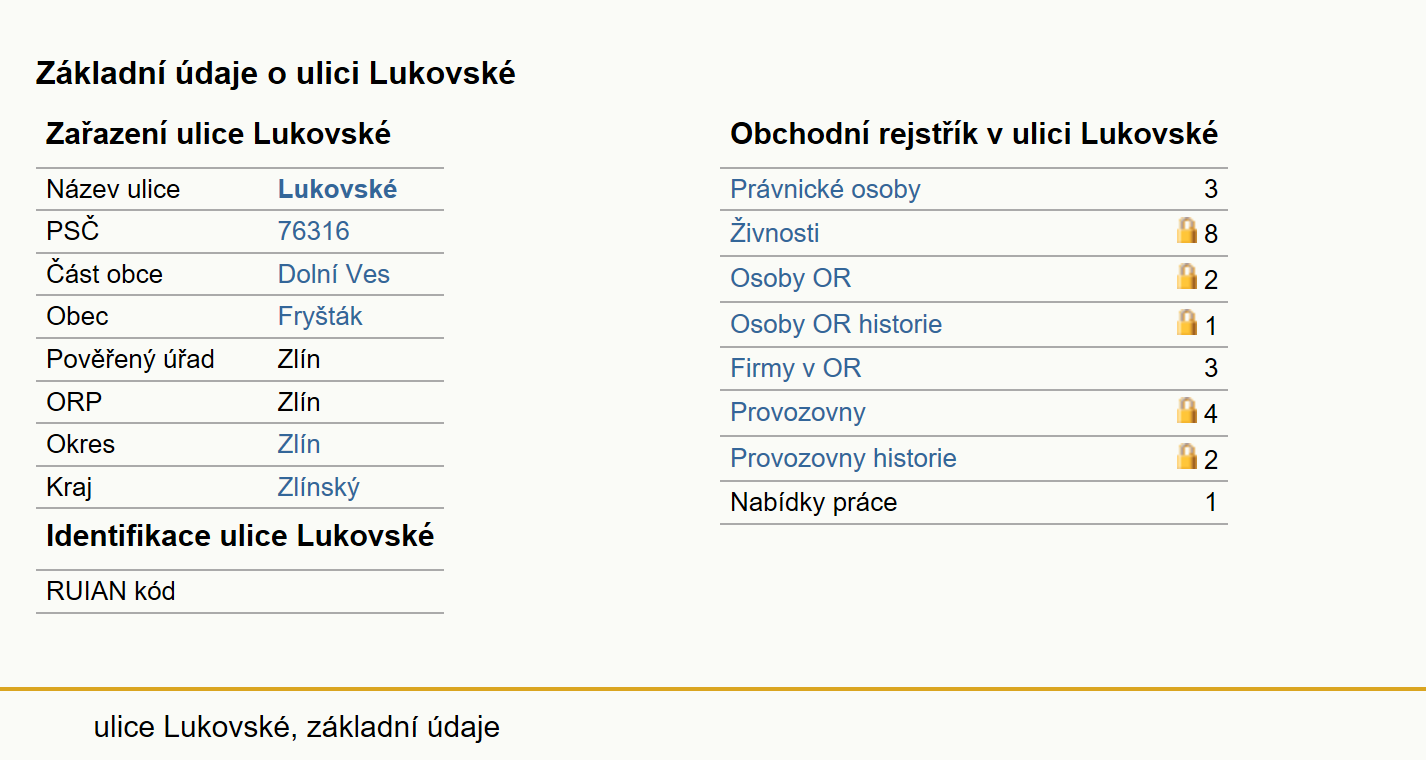The width and height of the screenshot is (1426, 760).
Task: Click the Lukovské street name link
Action: click(338, 190)
